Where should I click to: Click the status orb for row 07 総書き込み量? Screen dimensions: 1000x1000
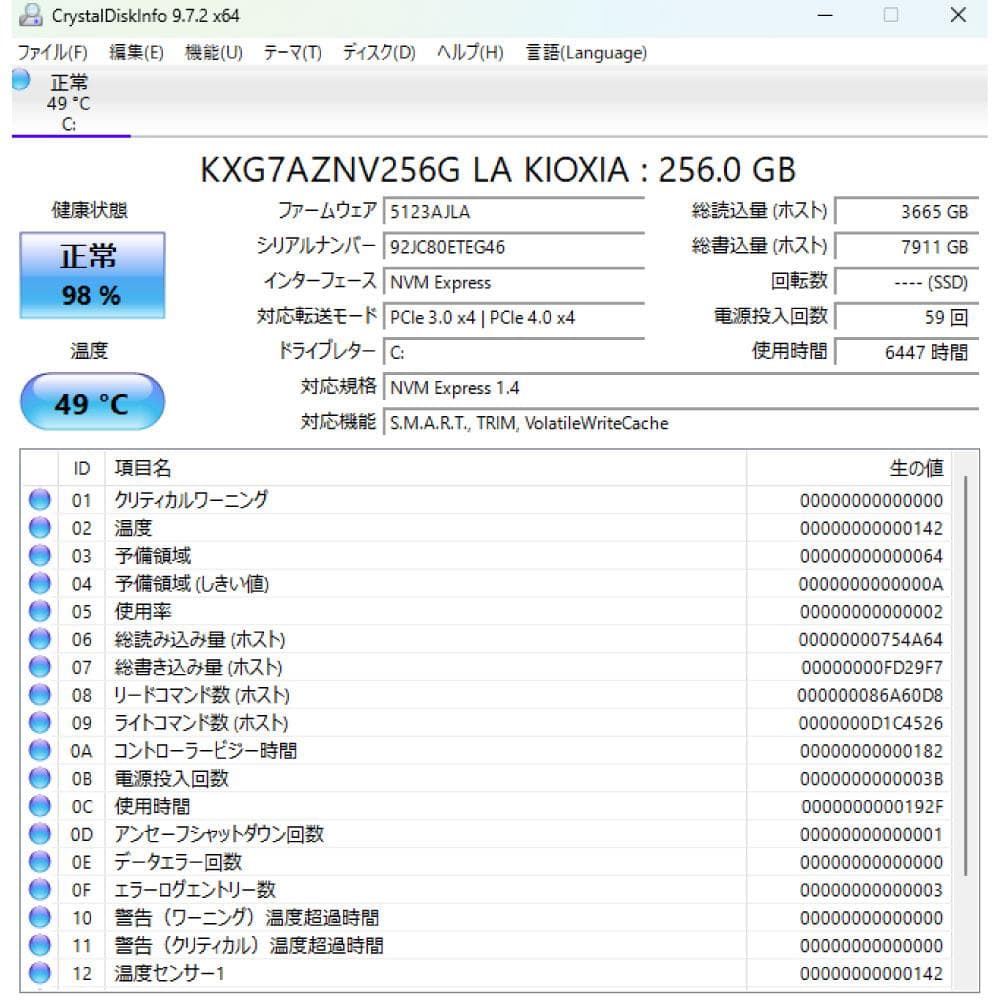[40, 666]
